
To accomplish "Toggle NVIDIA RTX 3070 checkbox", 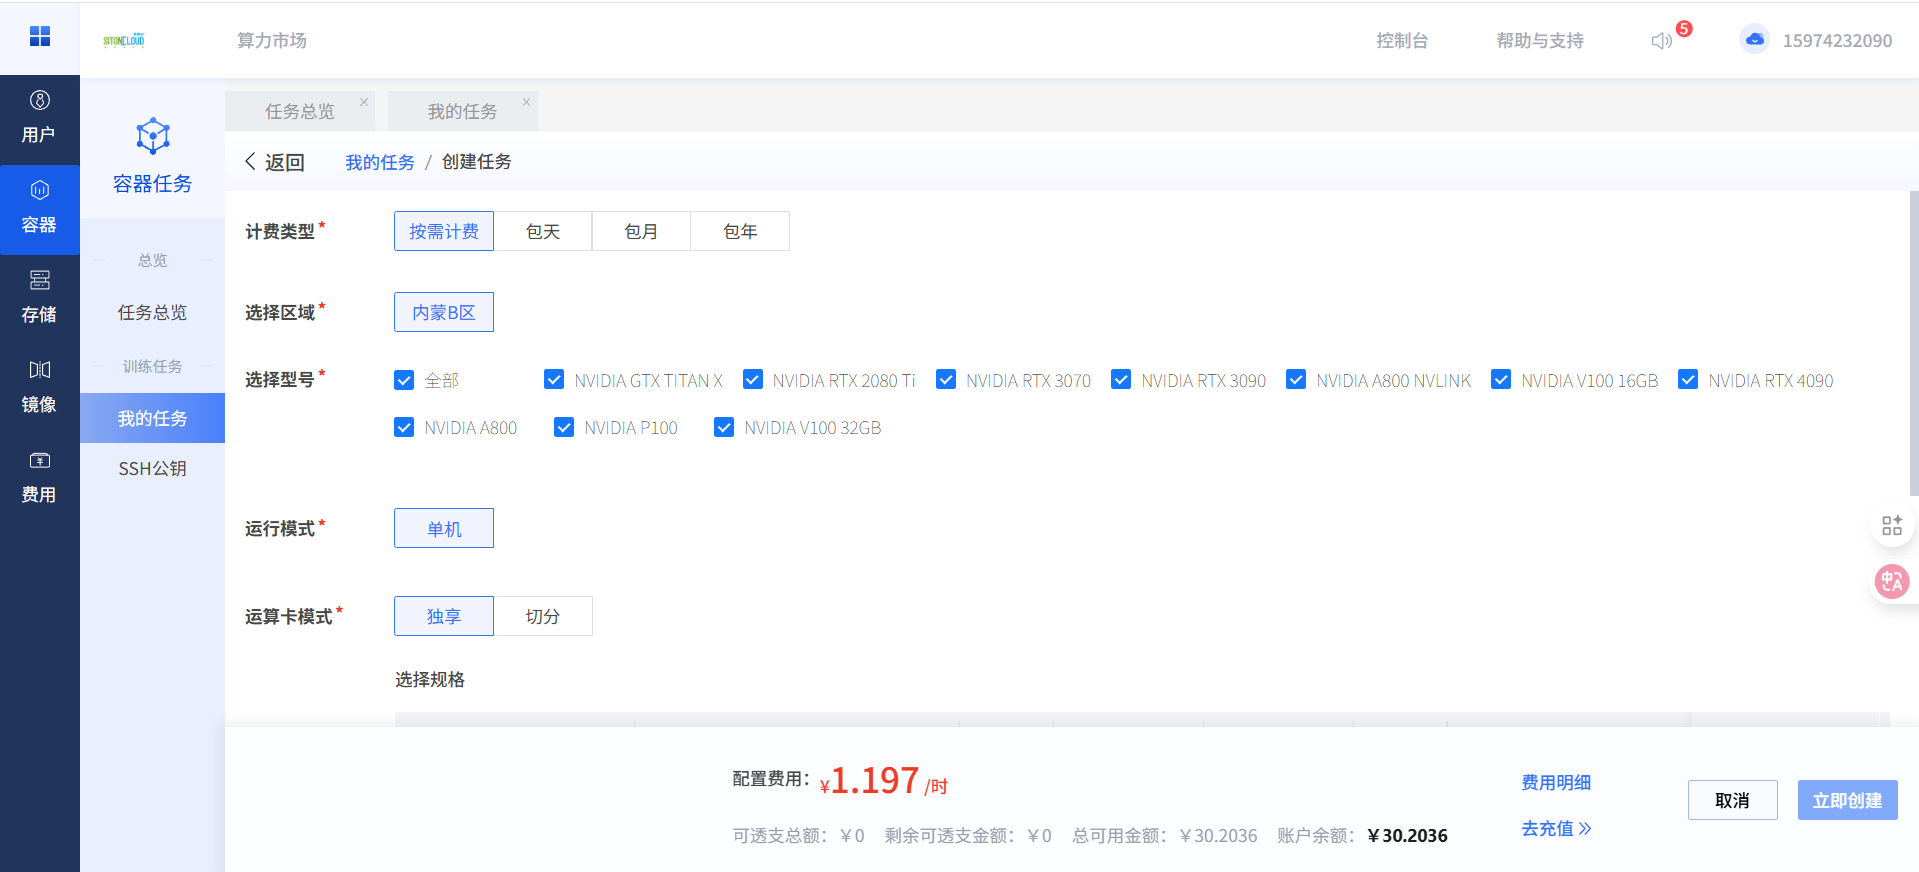I will pyautogui.click(x=946, y=380).
